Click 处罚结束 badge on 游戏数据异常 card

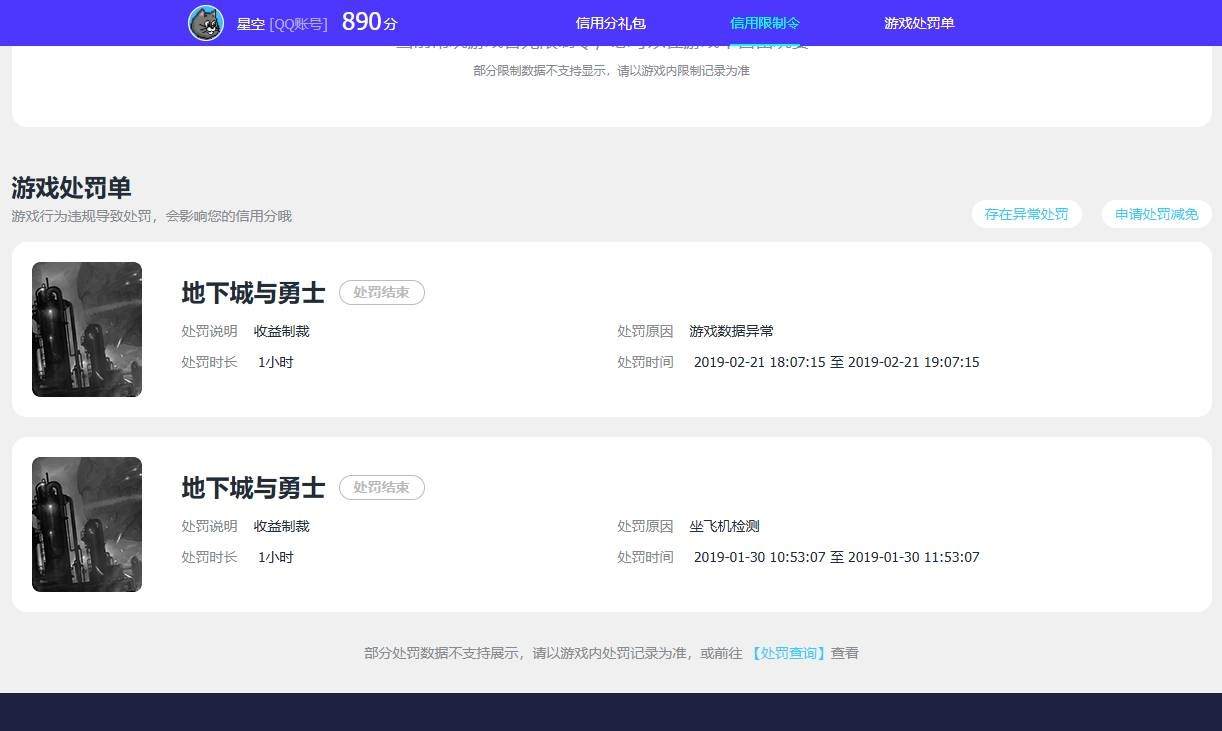click(x=382, y=293)
